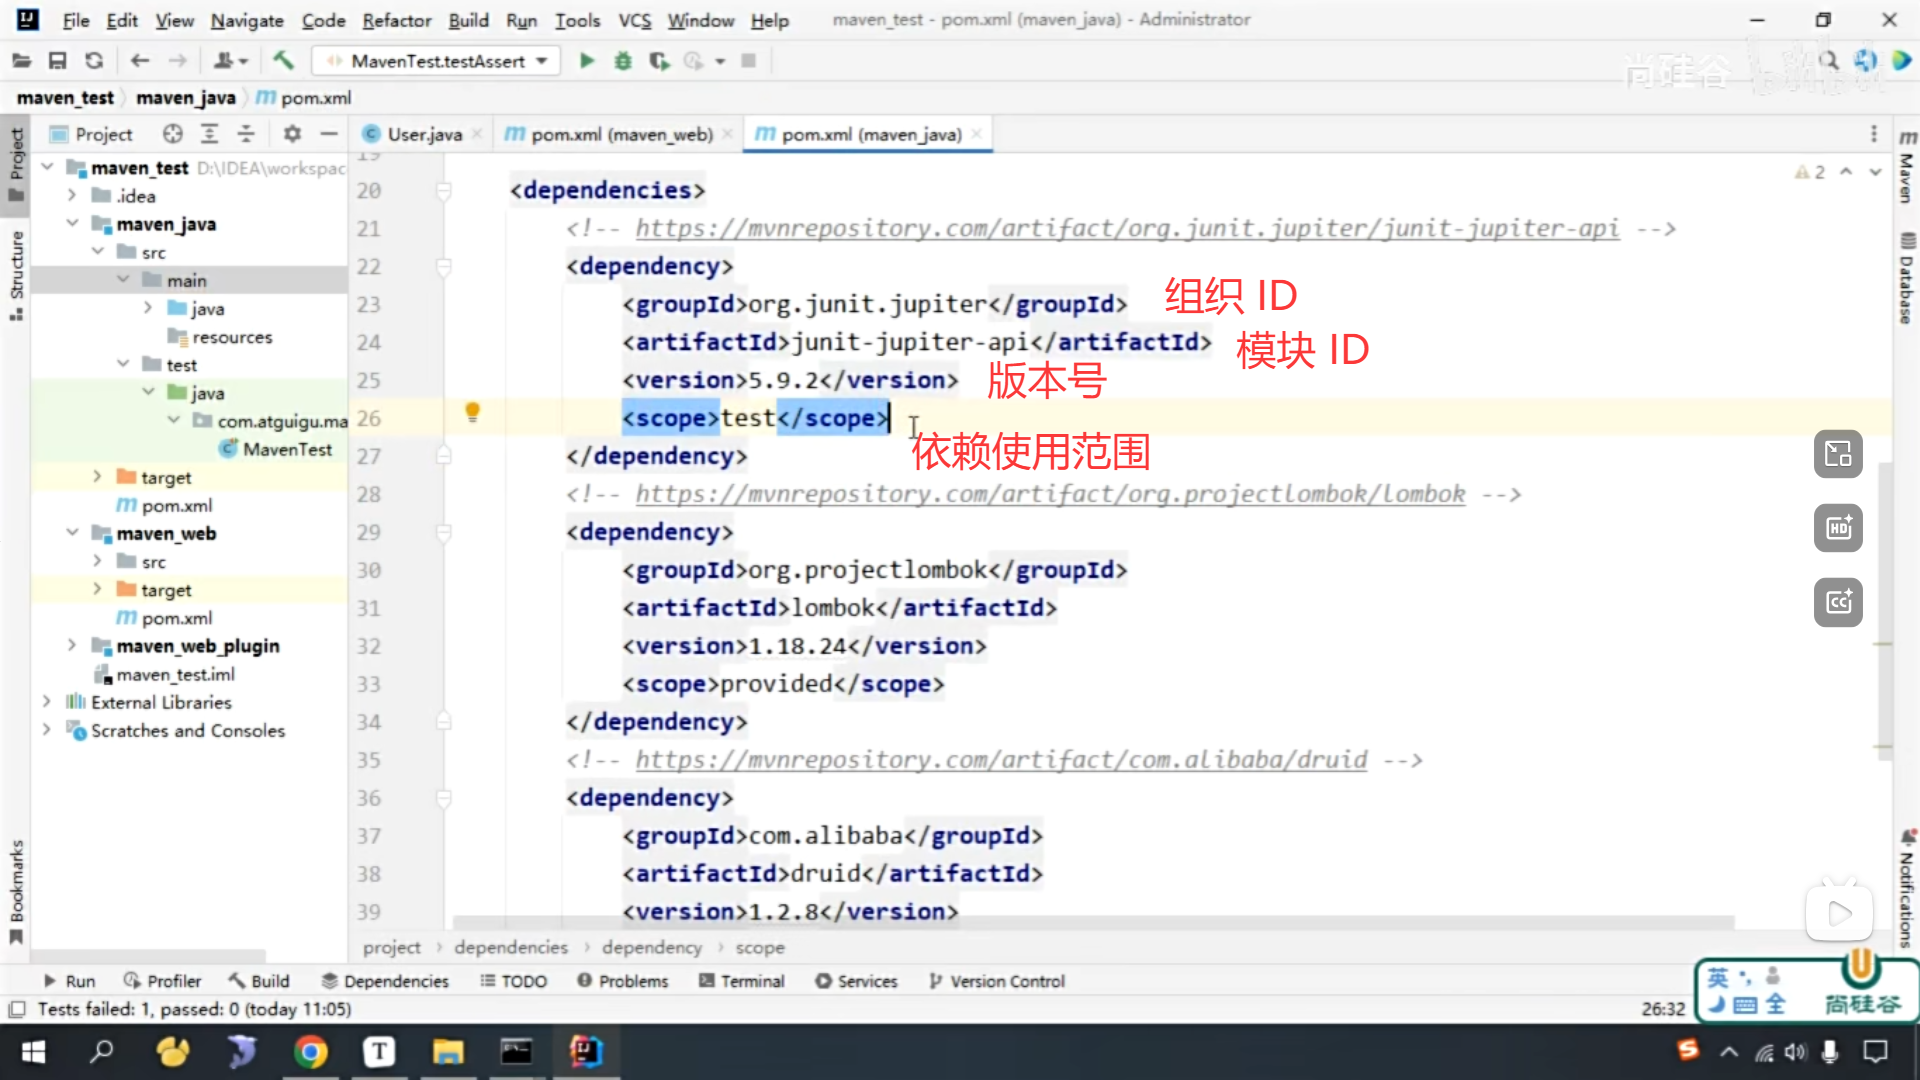The image size is (1920, 1080).
Task: Click the horizontal scrollbar of the editor
Action: (1090, 922)
